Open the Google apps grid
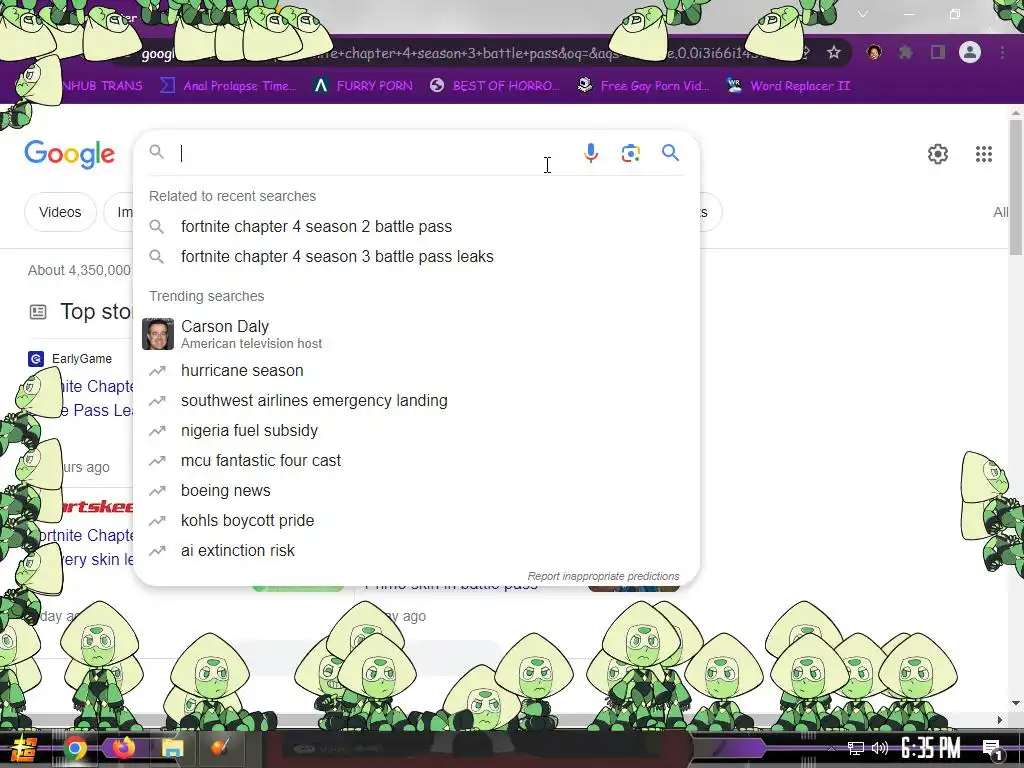The image size is (1024, 768). [984, 154]
